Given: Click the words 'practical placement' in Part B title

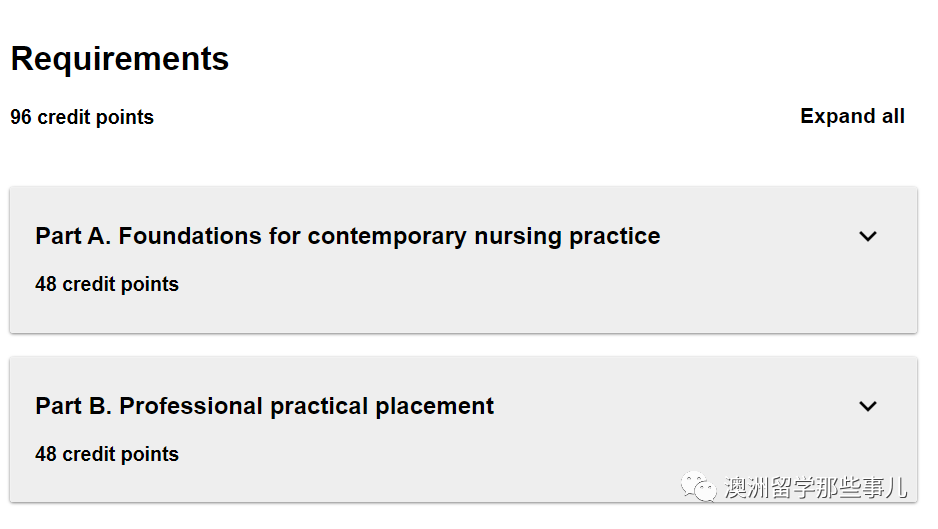Looking at the screenshot, I should click(382, 406).
